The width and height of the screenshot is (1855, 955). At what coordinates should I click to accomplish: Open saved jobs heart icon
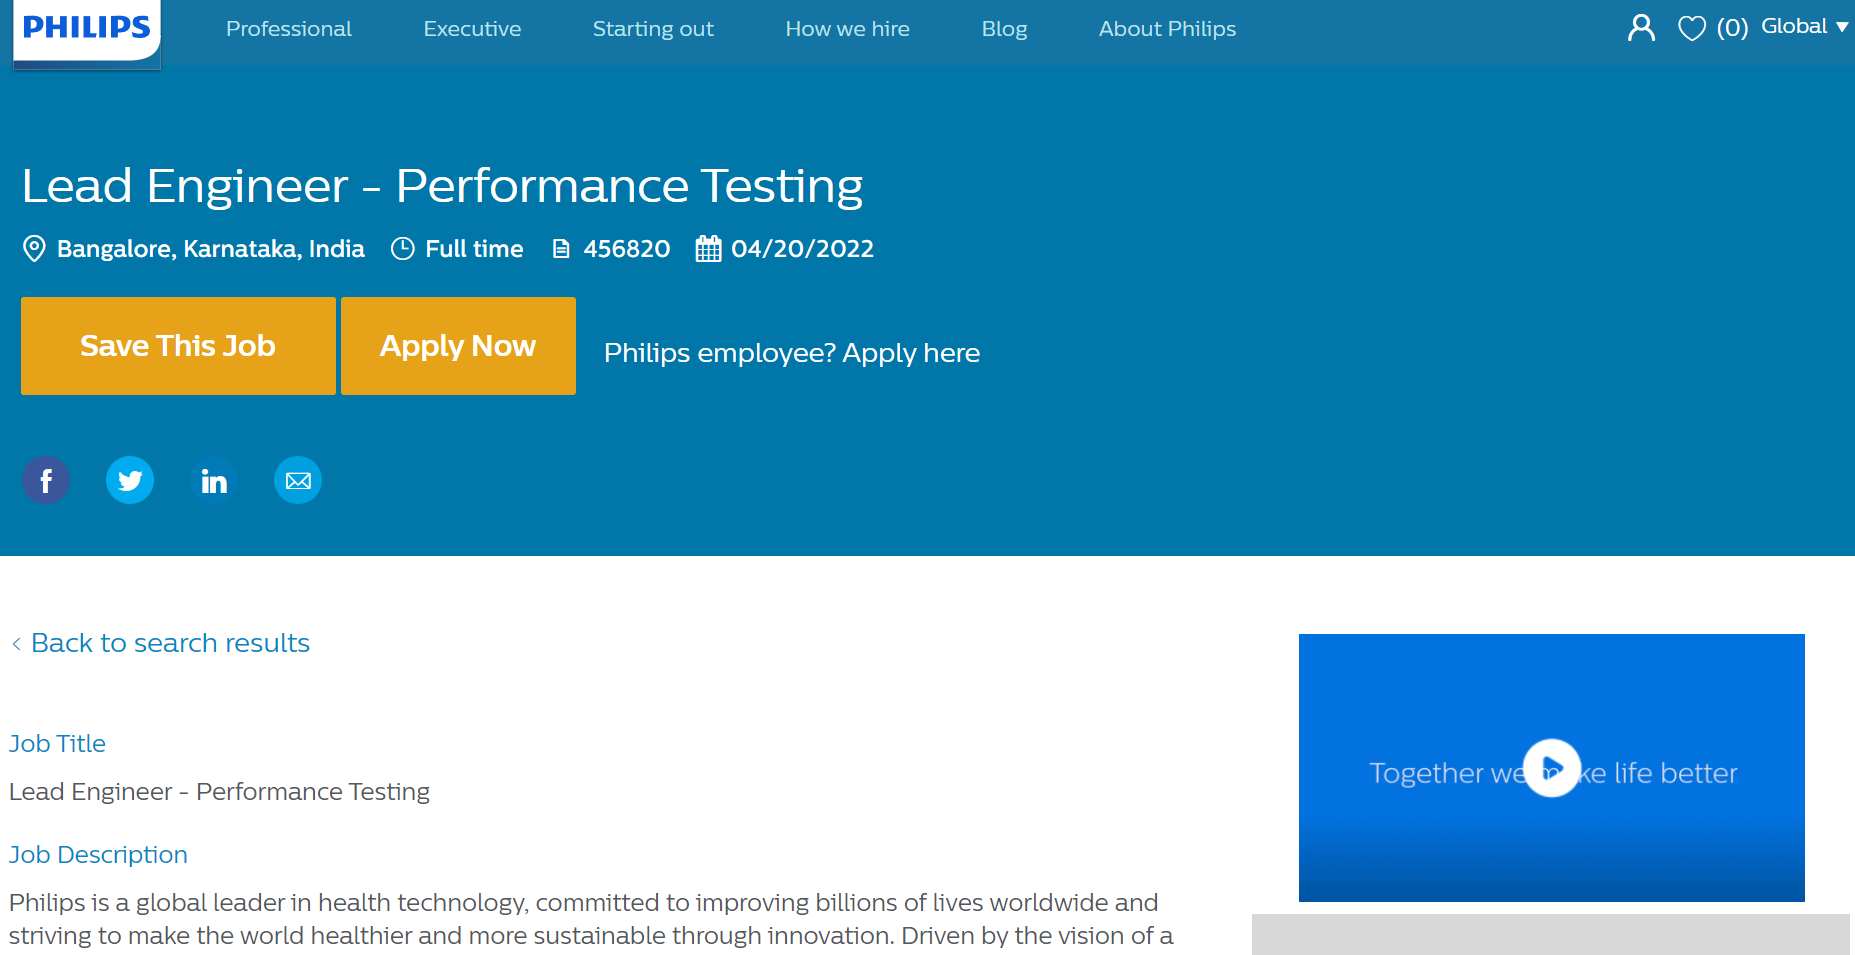point(1691,28)
